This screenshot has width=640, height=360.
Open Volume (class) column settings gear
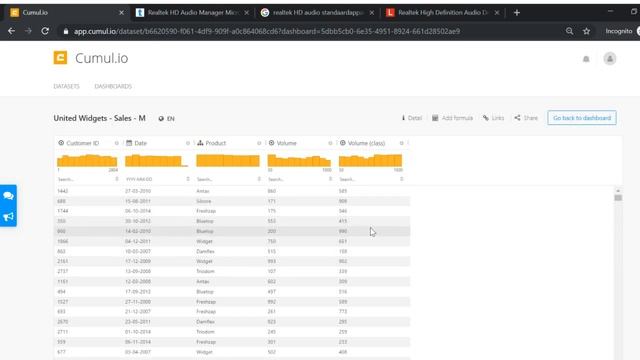pyautogui.click(x=401, y=143)
